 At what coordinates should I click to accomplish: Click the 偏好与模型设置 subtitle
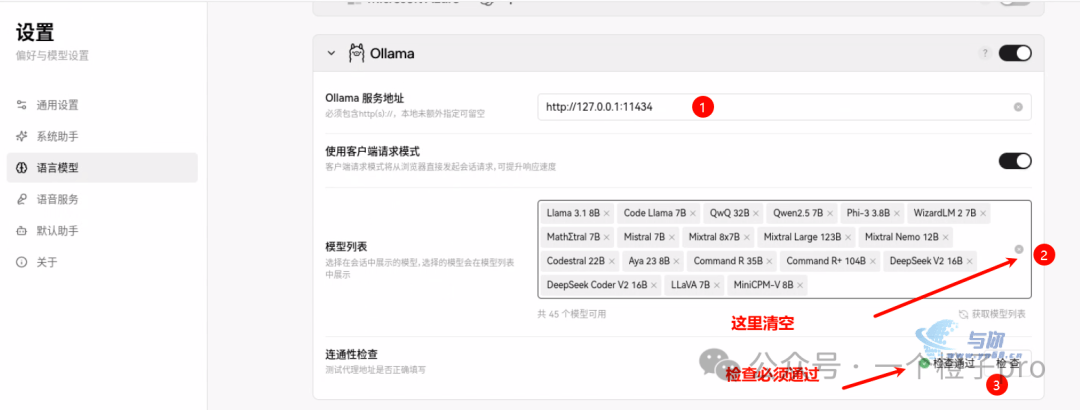point(52,56)
